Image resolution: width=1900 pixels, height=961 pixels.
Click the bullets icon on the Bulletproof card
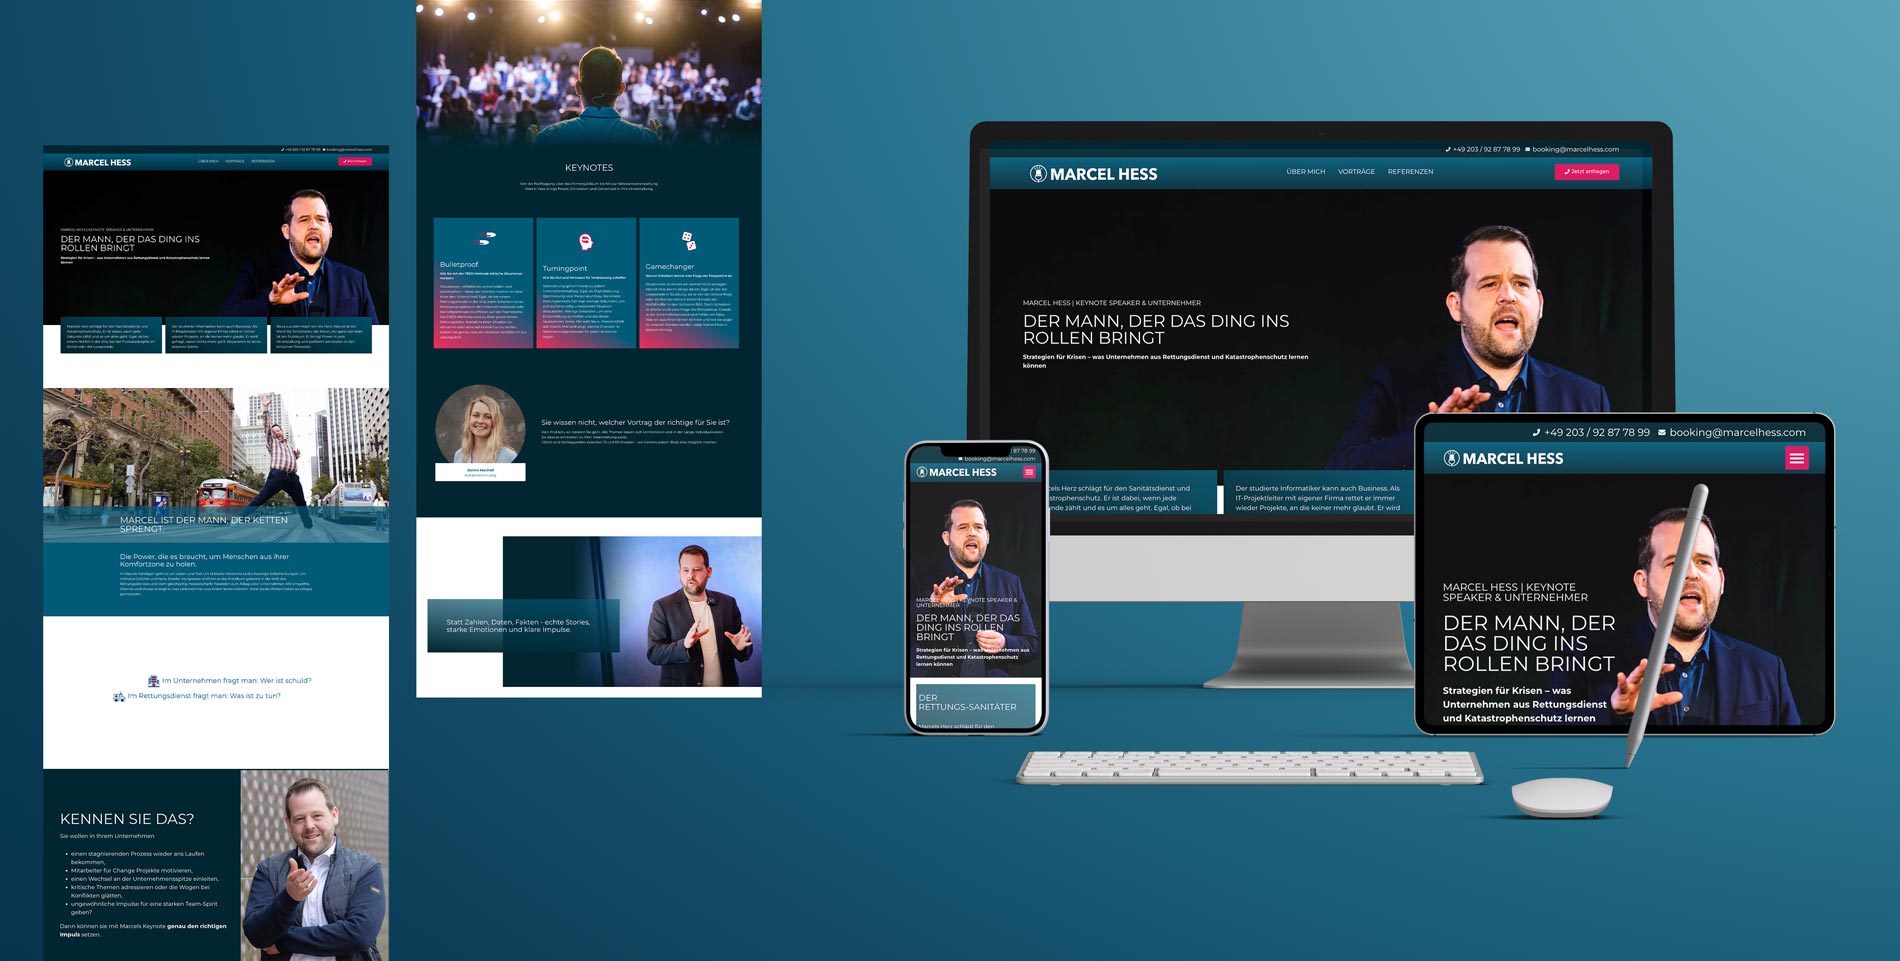(x=485, y=239)
